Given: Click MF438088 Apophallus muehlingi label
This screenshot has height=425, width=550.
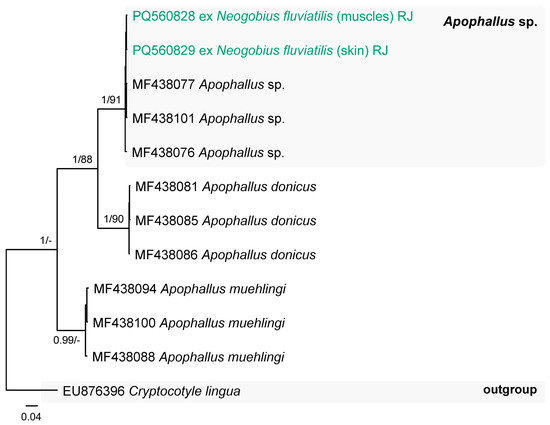Looking at the screenshot, I should point(188,357).
